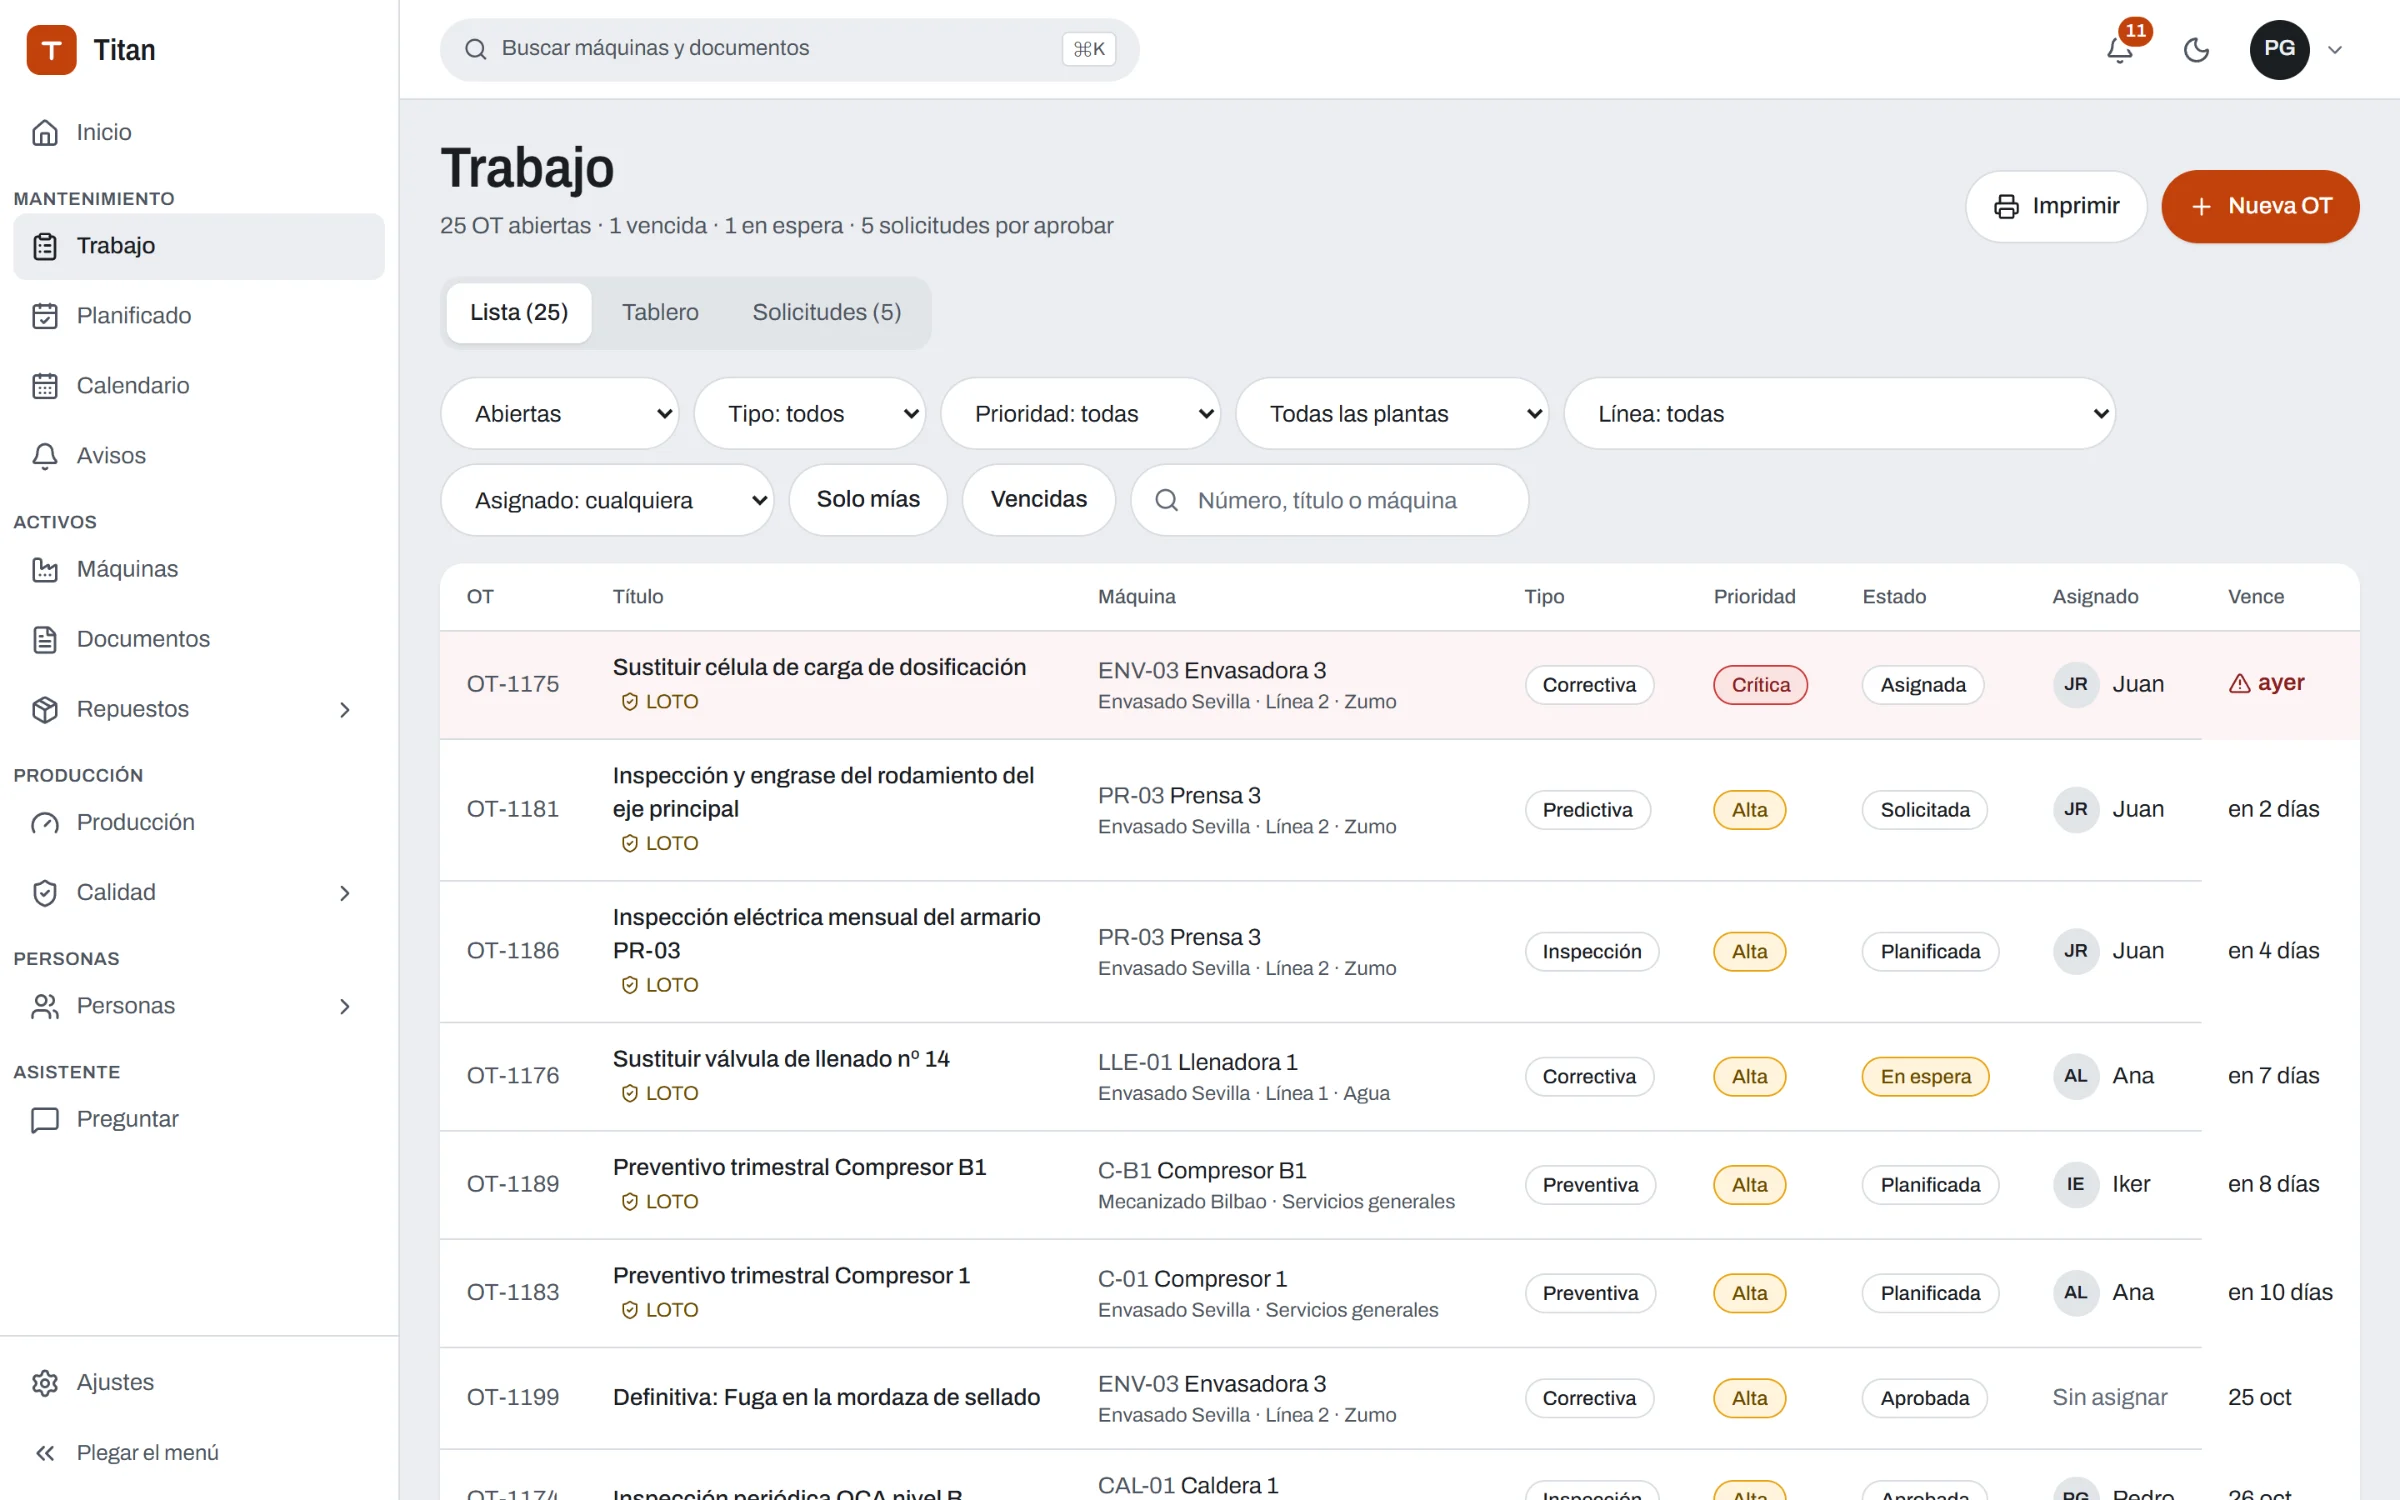Expand the Repuestos submenu chevron
Viewport: 2400px width, 1500px height.
pos(345,710)
